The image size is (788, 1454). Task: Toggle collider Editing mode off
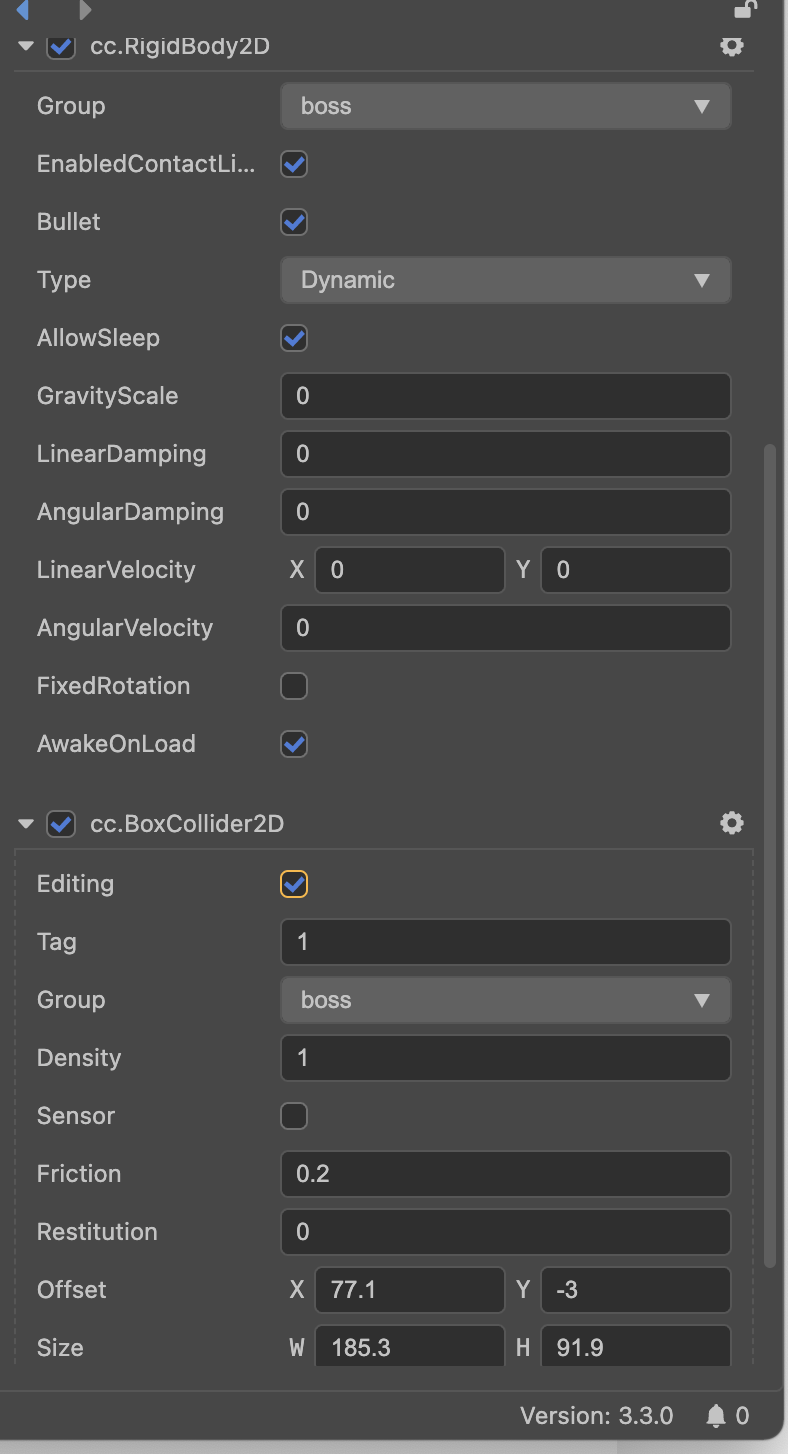tap(294, 884)
